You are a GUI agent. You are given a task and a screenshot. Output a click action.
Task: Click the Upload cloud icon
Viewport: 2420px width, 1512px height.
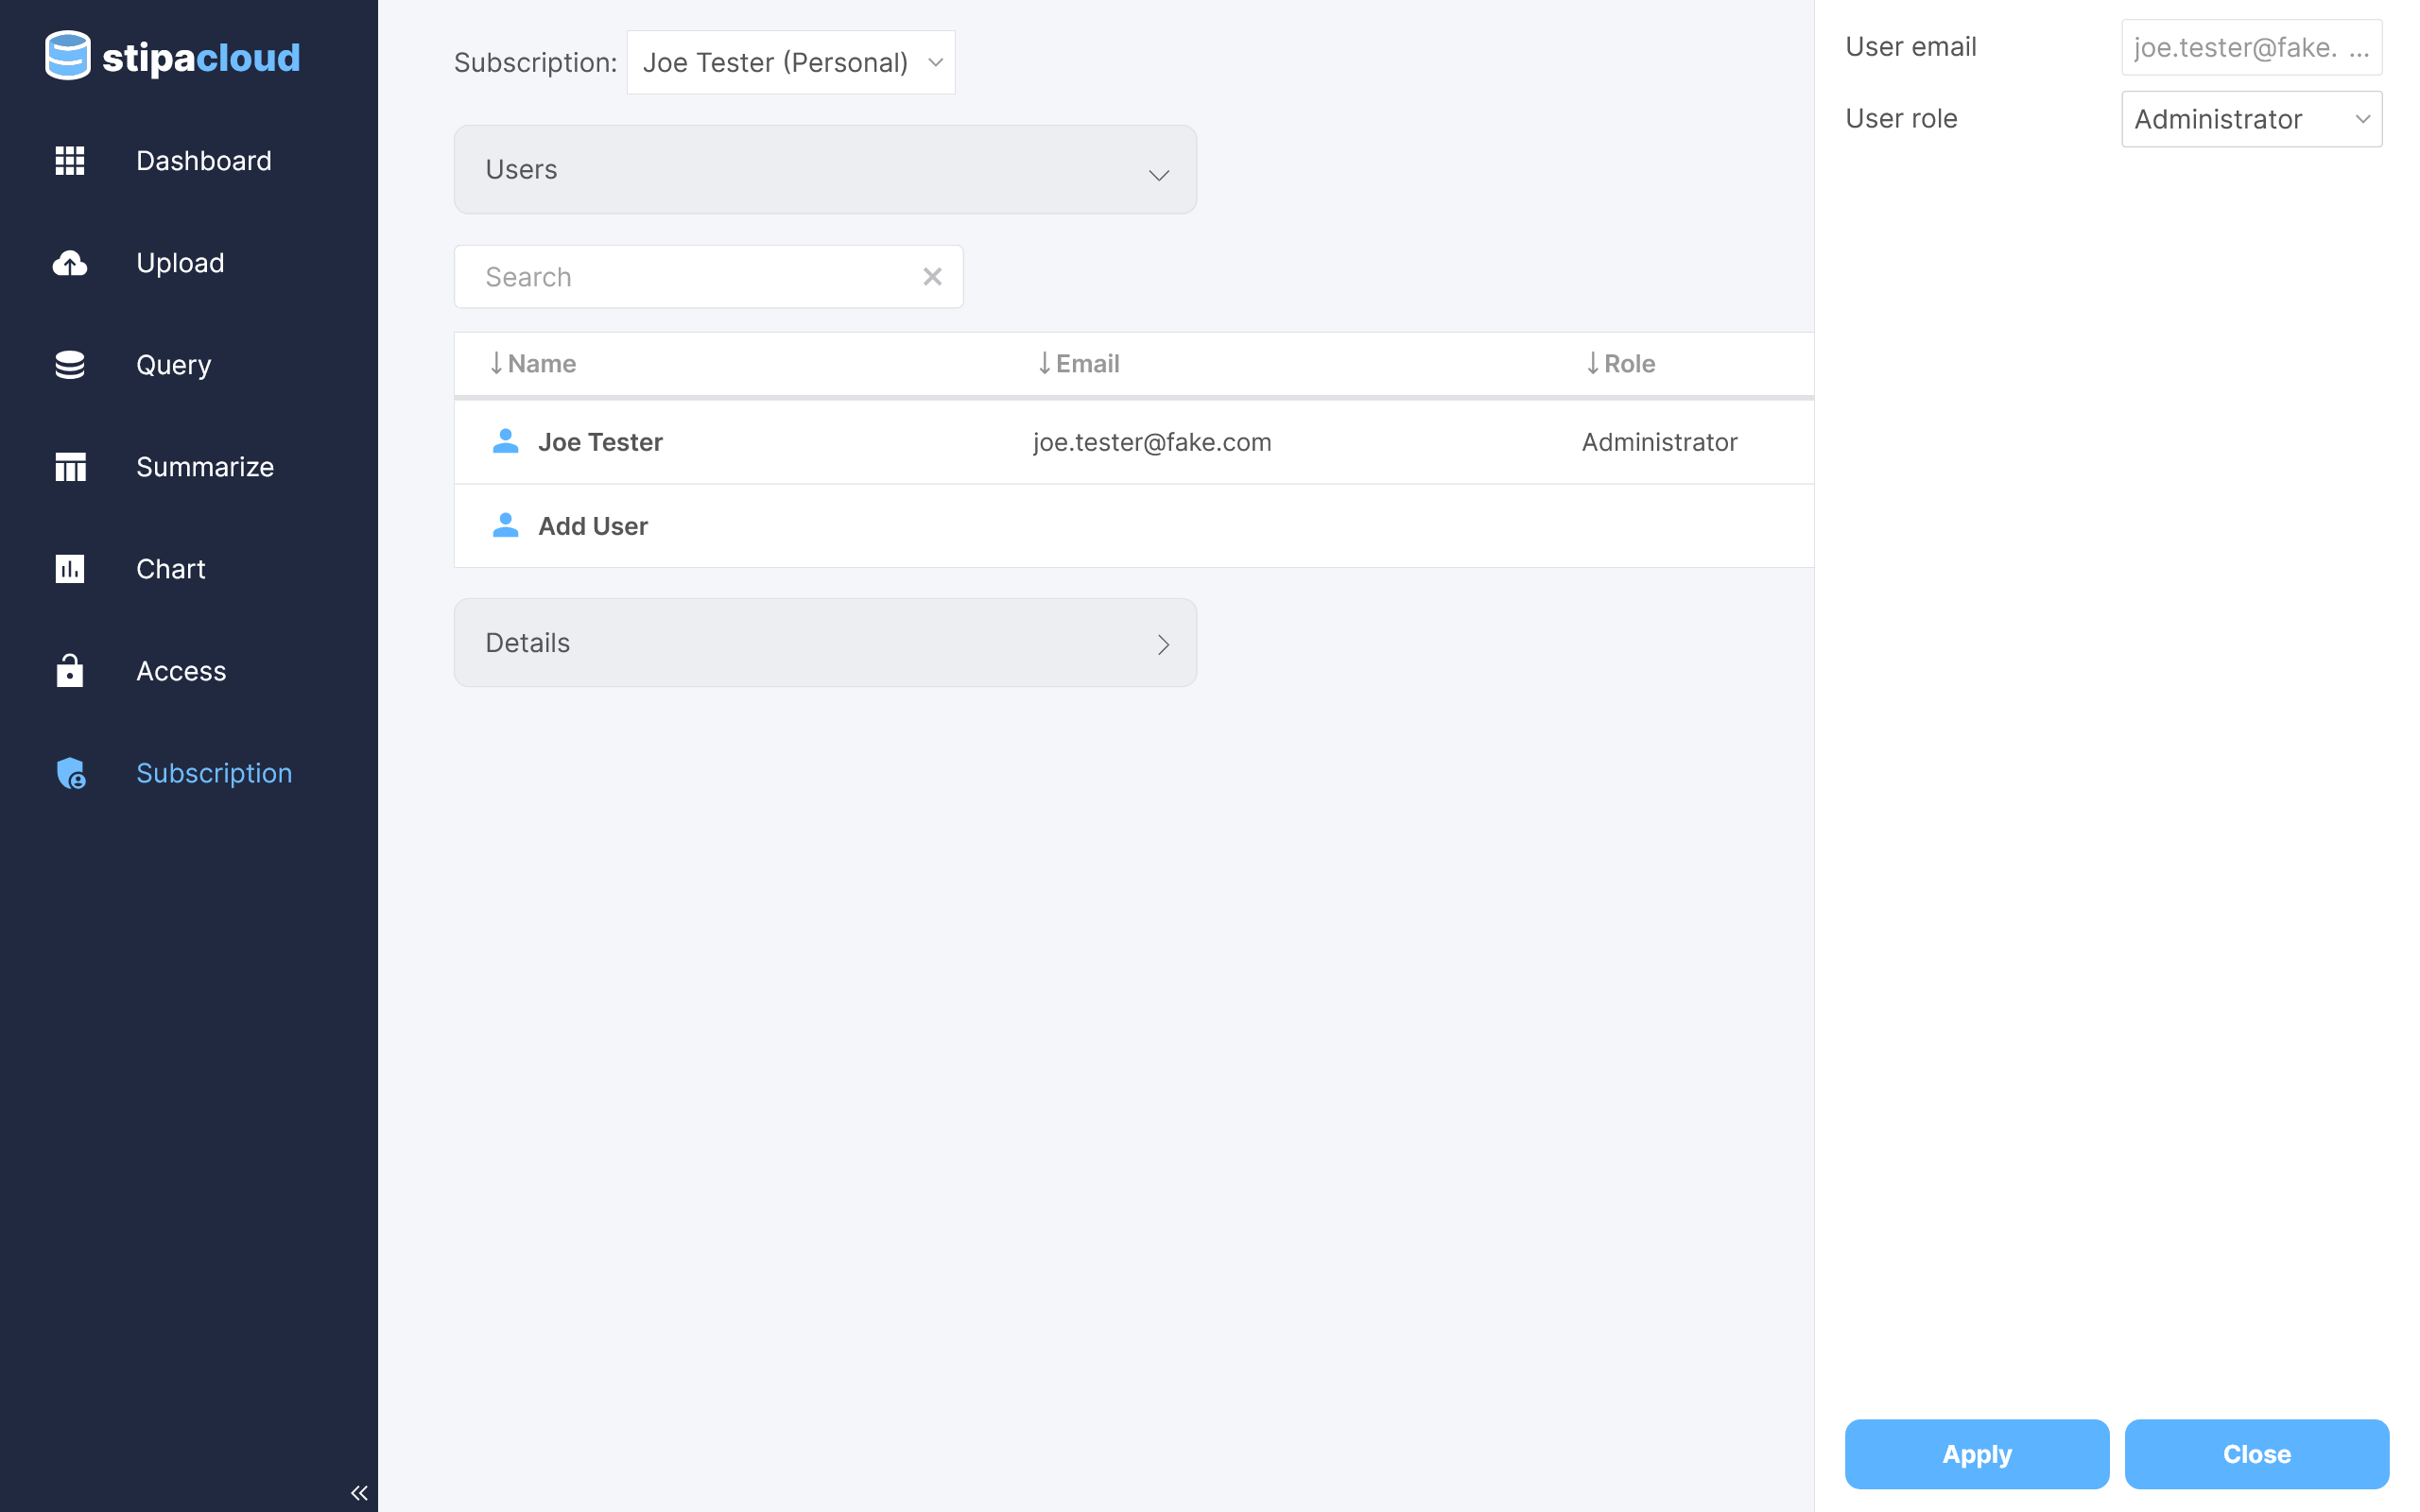(x=70, y=263)
